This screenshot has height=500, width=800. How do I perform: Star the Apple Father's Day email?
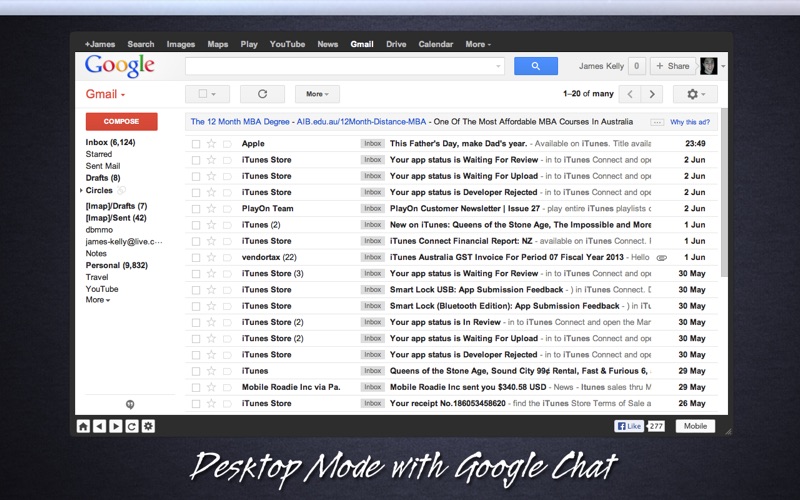[211, 144]
